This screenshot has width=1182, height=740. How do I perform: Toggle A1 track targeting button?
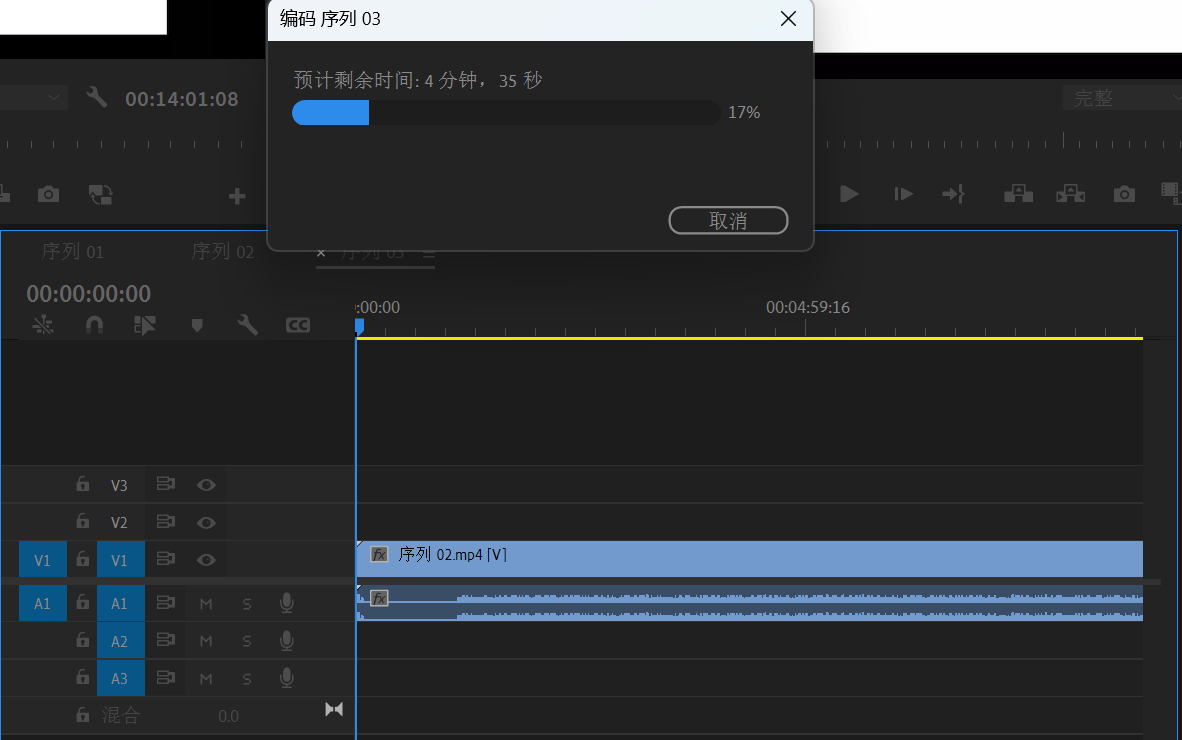tap(120, 603)
